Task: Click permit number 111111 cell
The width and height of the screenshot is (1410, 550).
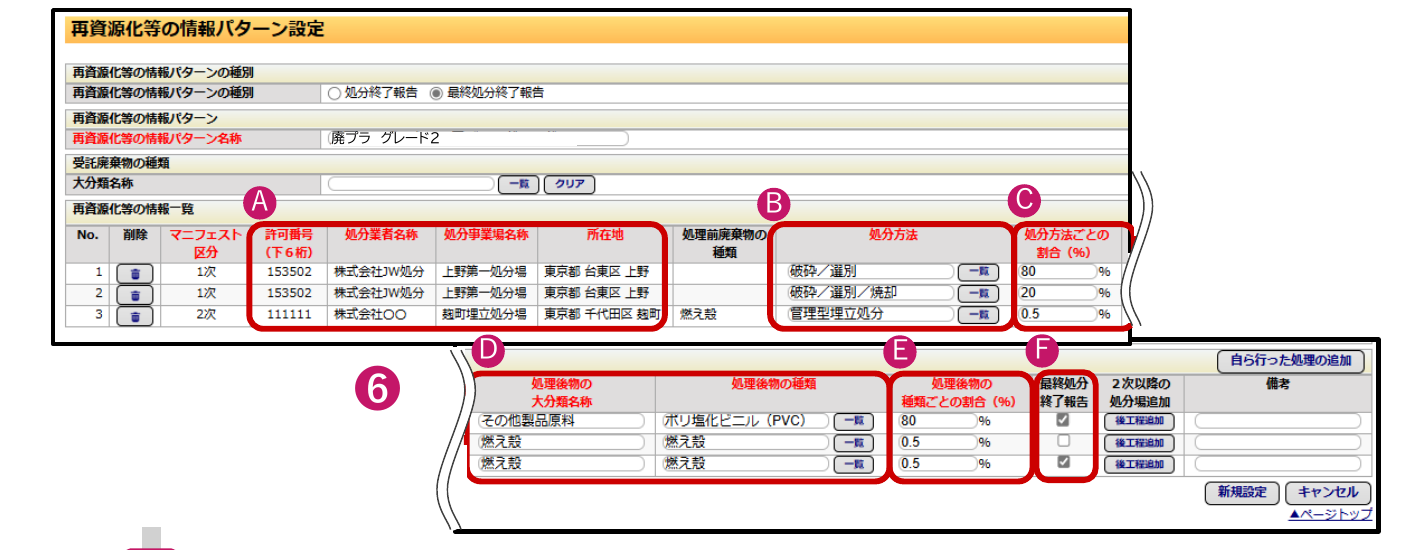Action: [289, 315]
